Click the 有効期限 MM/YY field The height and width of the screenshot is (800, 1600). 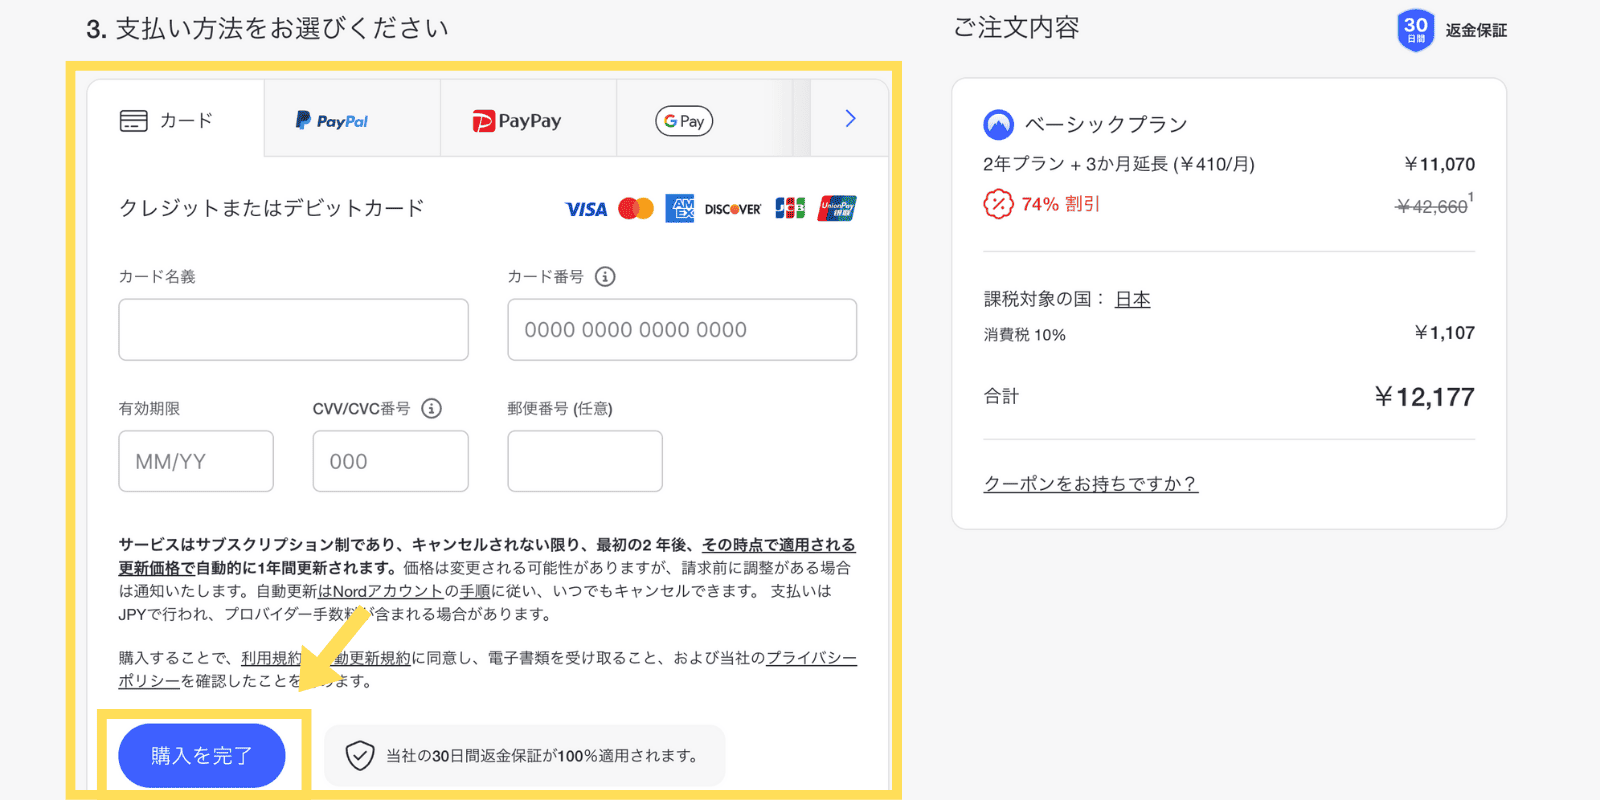[196, 461]
